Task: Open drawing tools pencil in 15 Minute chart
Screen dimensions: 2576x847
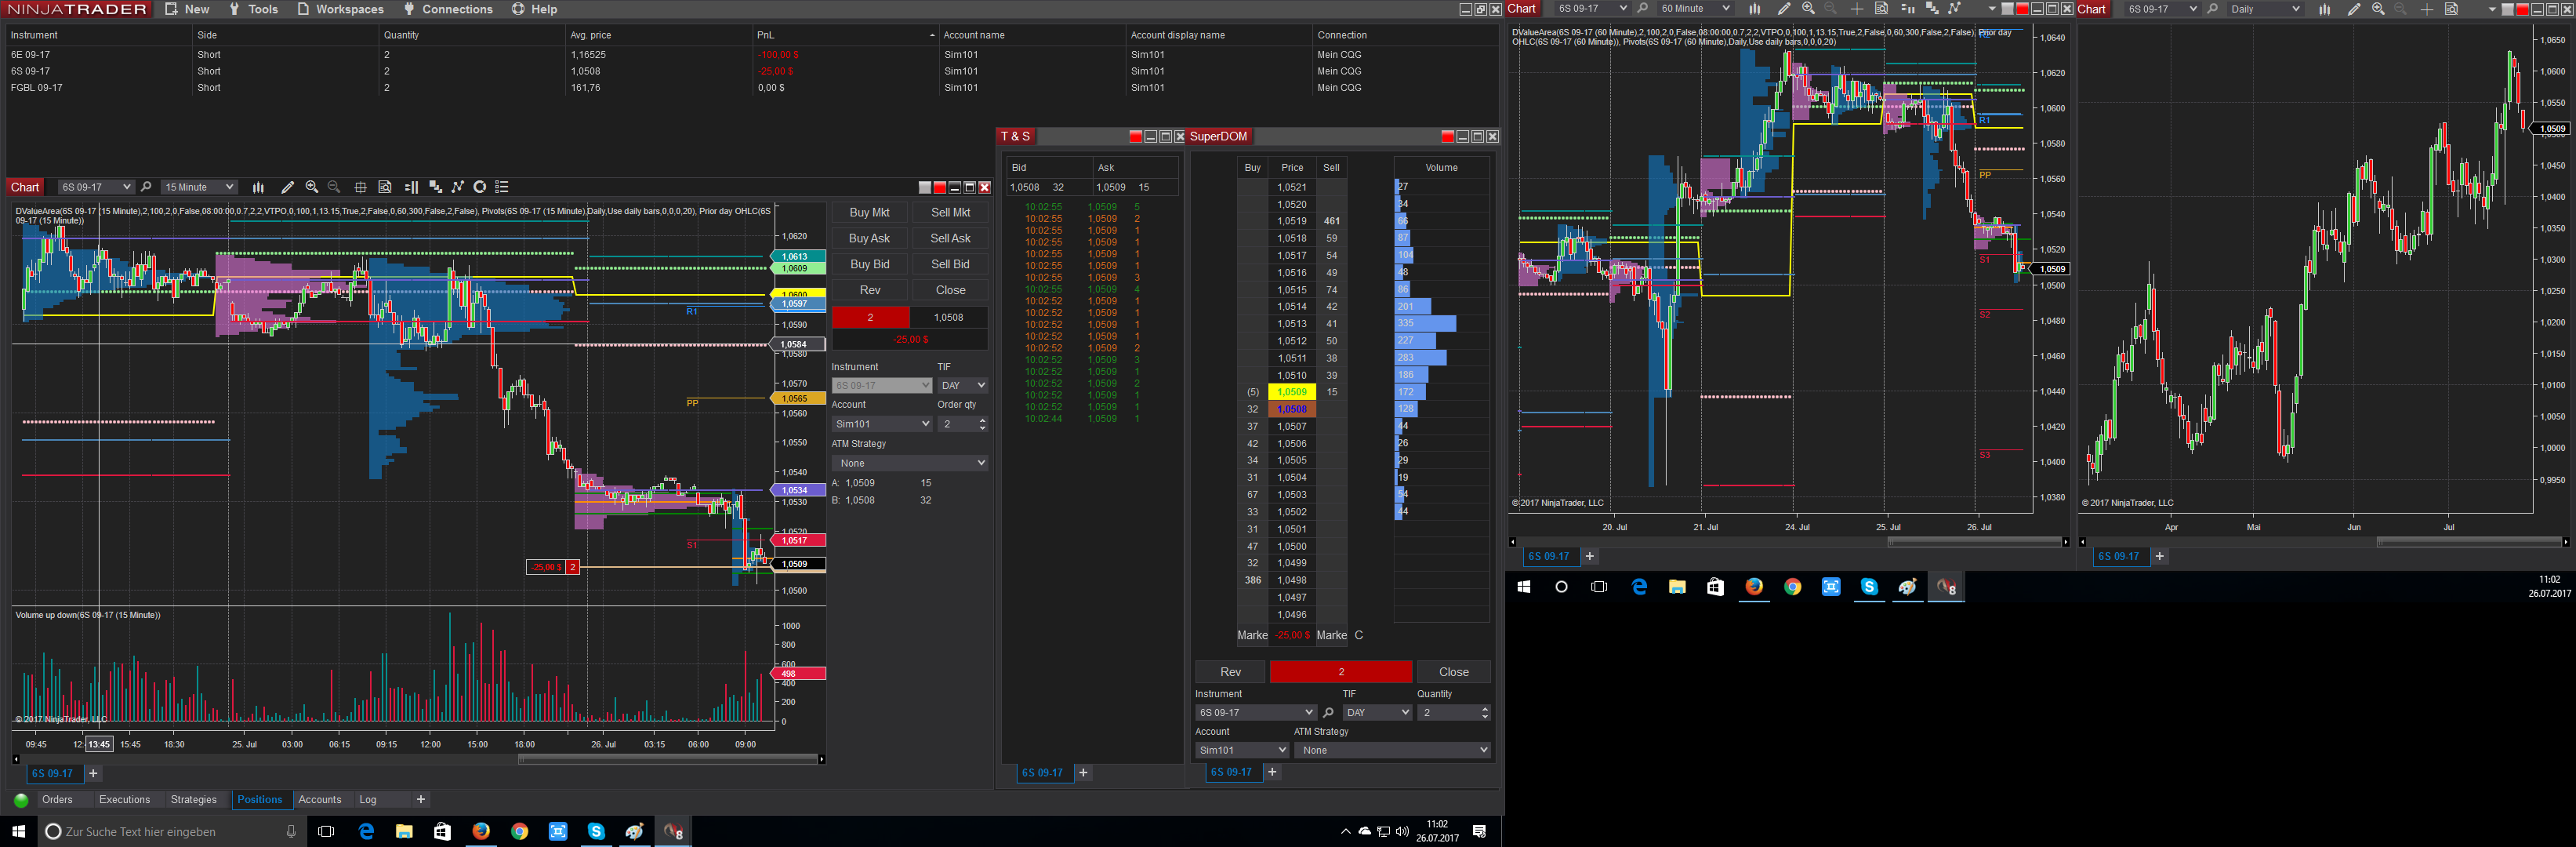Action: (288, 187)
